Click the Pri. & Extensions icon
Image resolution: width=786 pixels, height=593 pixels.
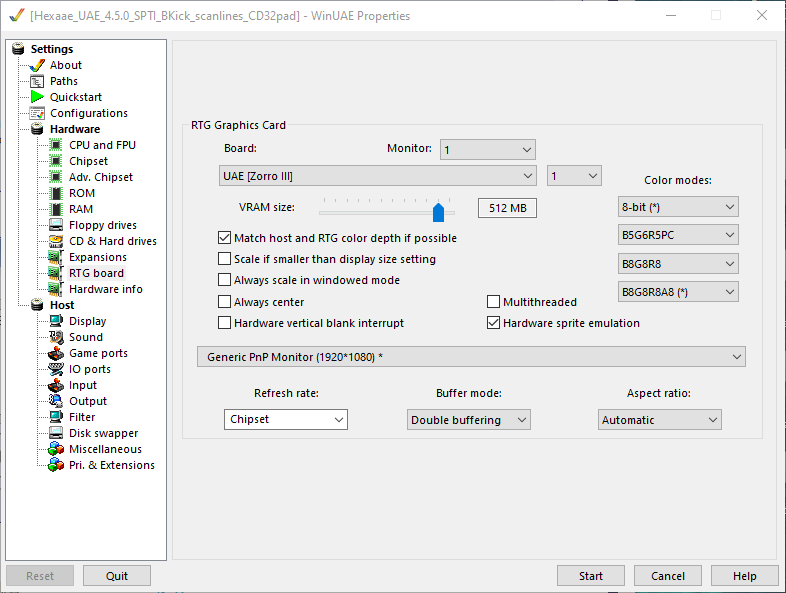pyautogui.click(x=56, y=465)
